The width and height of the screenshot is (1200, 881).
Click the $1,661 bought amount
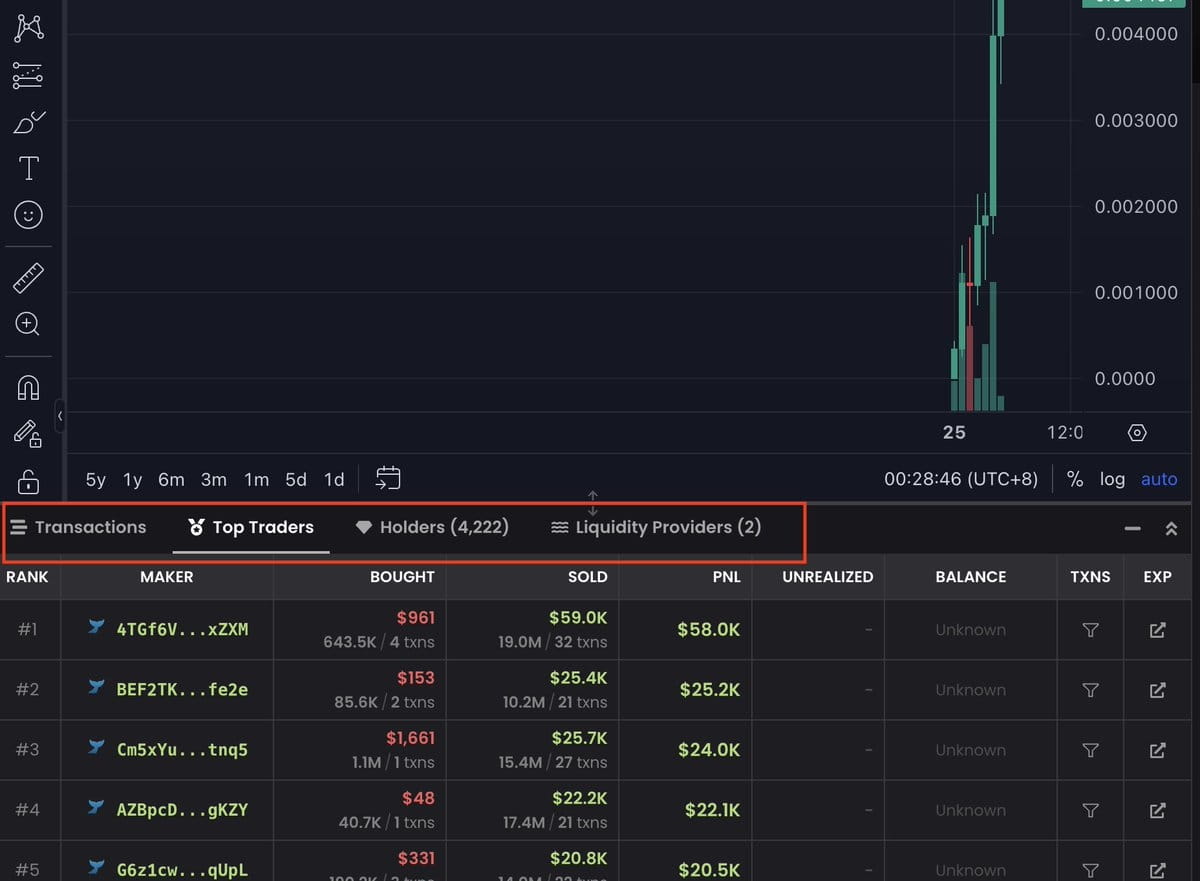(410, 738)
